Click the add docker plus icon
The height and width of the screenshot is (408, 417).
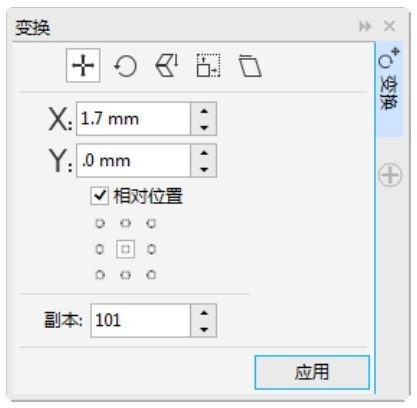(x=390, y=175)
